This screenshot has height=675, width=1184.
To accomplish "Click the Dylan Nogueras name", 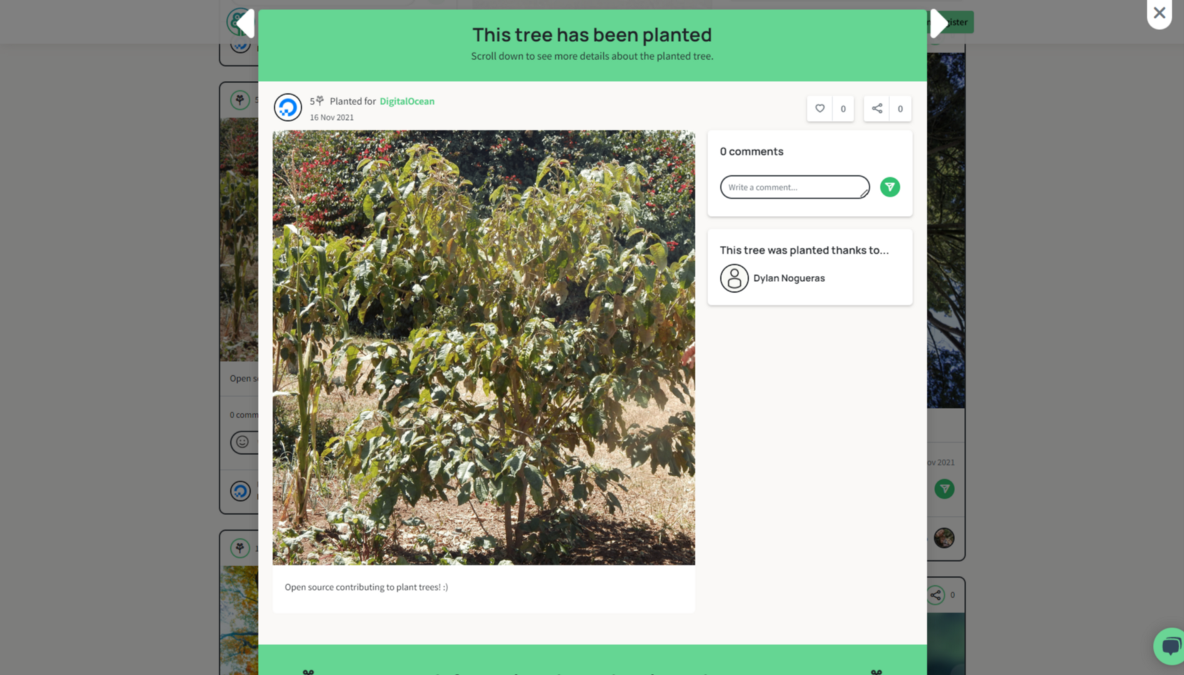I will [x=789, y=278].
